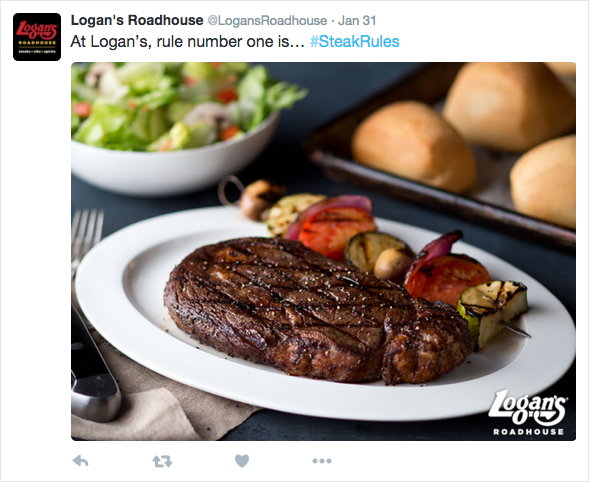
Task: Follow the #SteakRules hashtag
Action: pyautogui.click(x=355, y=41)
